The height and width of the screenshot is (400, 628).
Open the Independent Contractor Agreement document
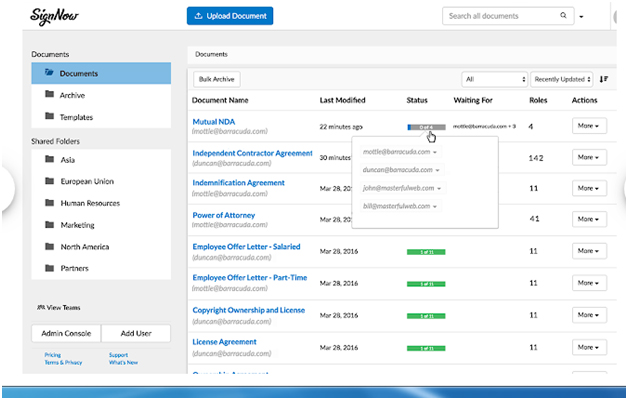252,153
